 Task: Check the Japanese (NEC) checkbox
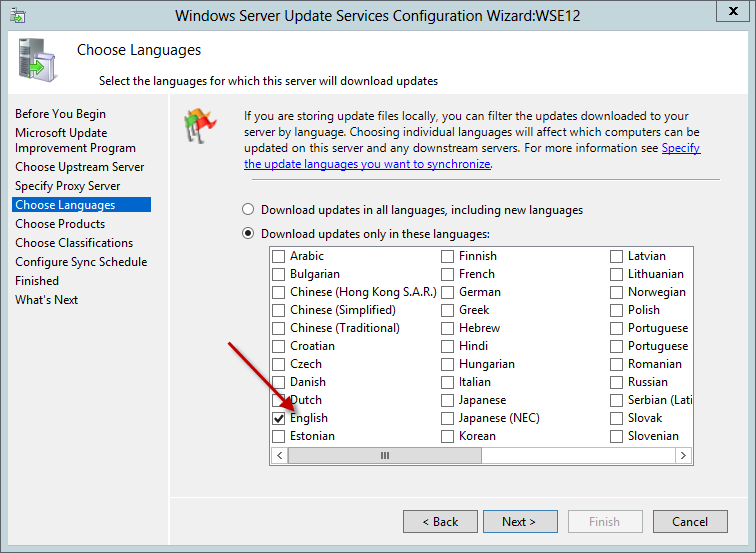click(x=448, y=418)
